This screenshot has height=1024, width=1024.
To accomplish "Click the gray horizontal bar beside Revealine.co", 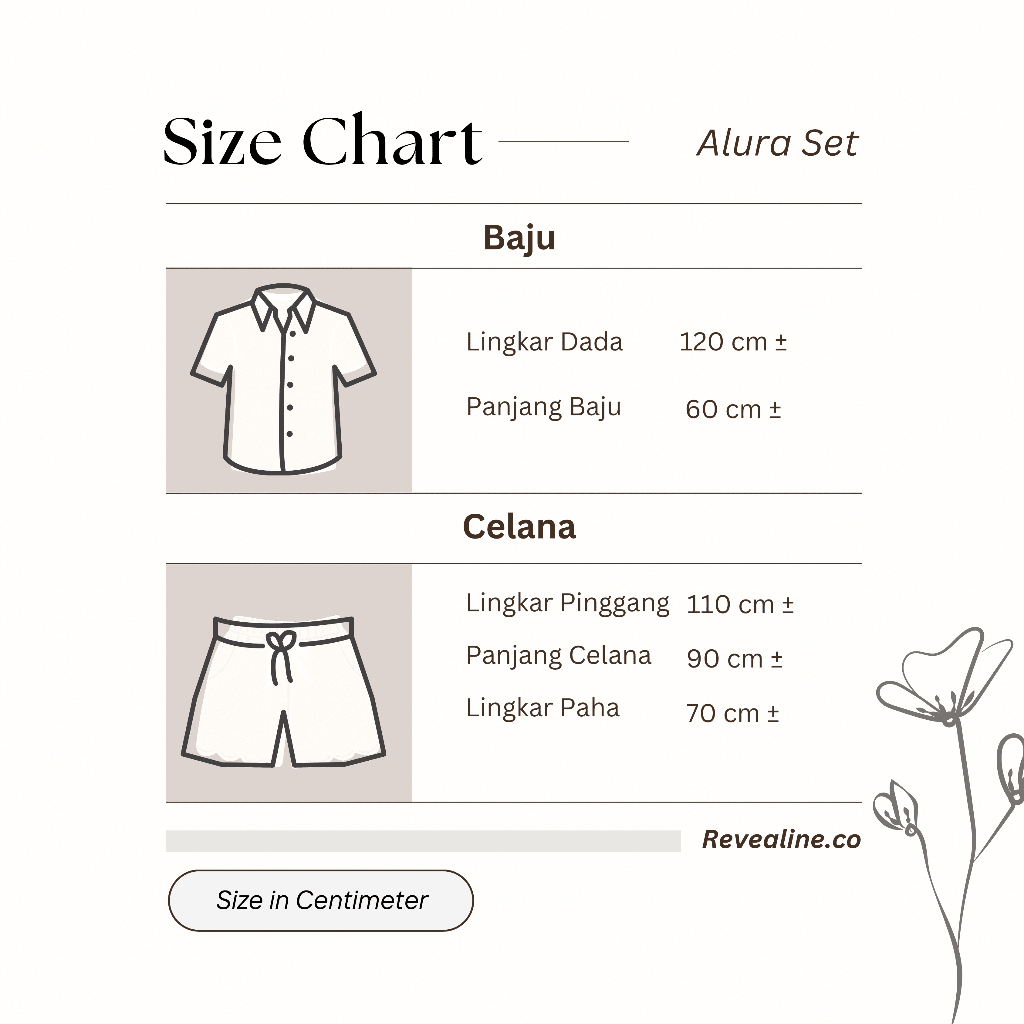I will tap(423, 841).
